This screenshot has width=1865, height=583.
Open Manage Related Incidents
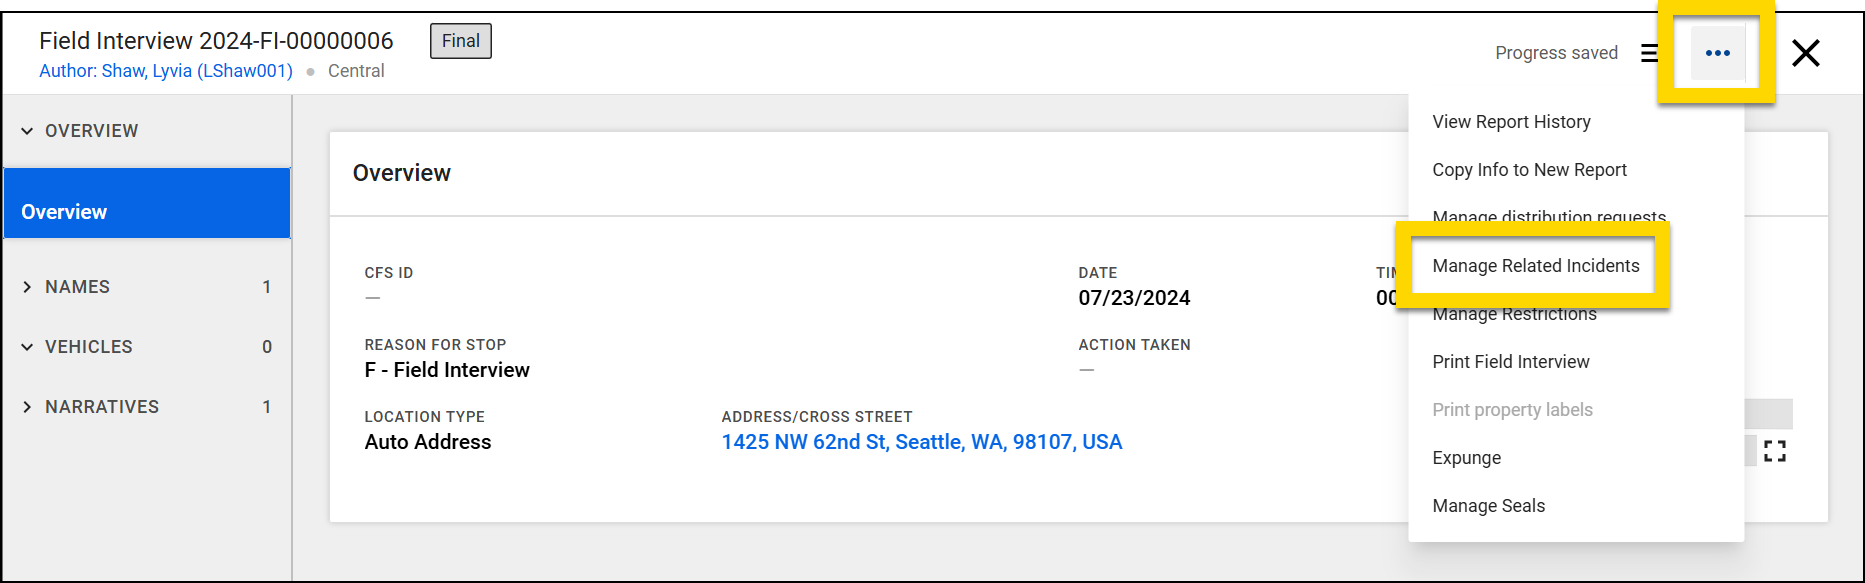click(1535, 266)
